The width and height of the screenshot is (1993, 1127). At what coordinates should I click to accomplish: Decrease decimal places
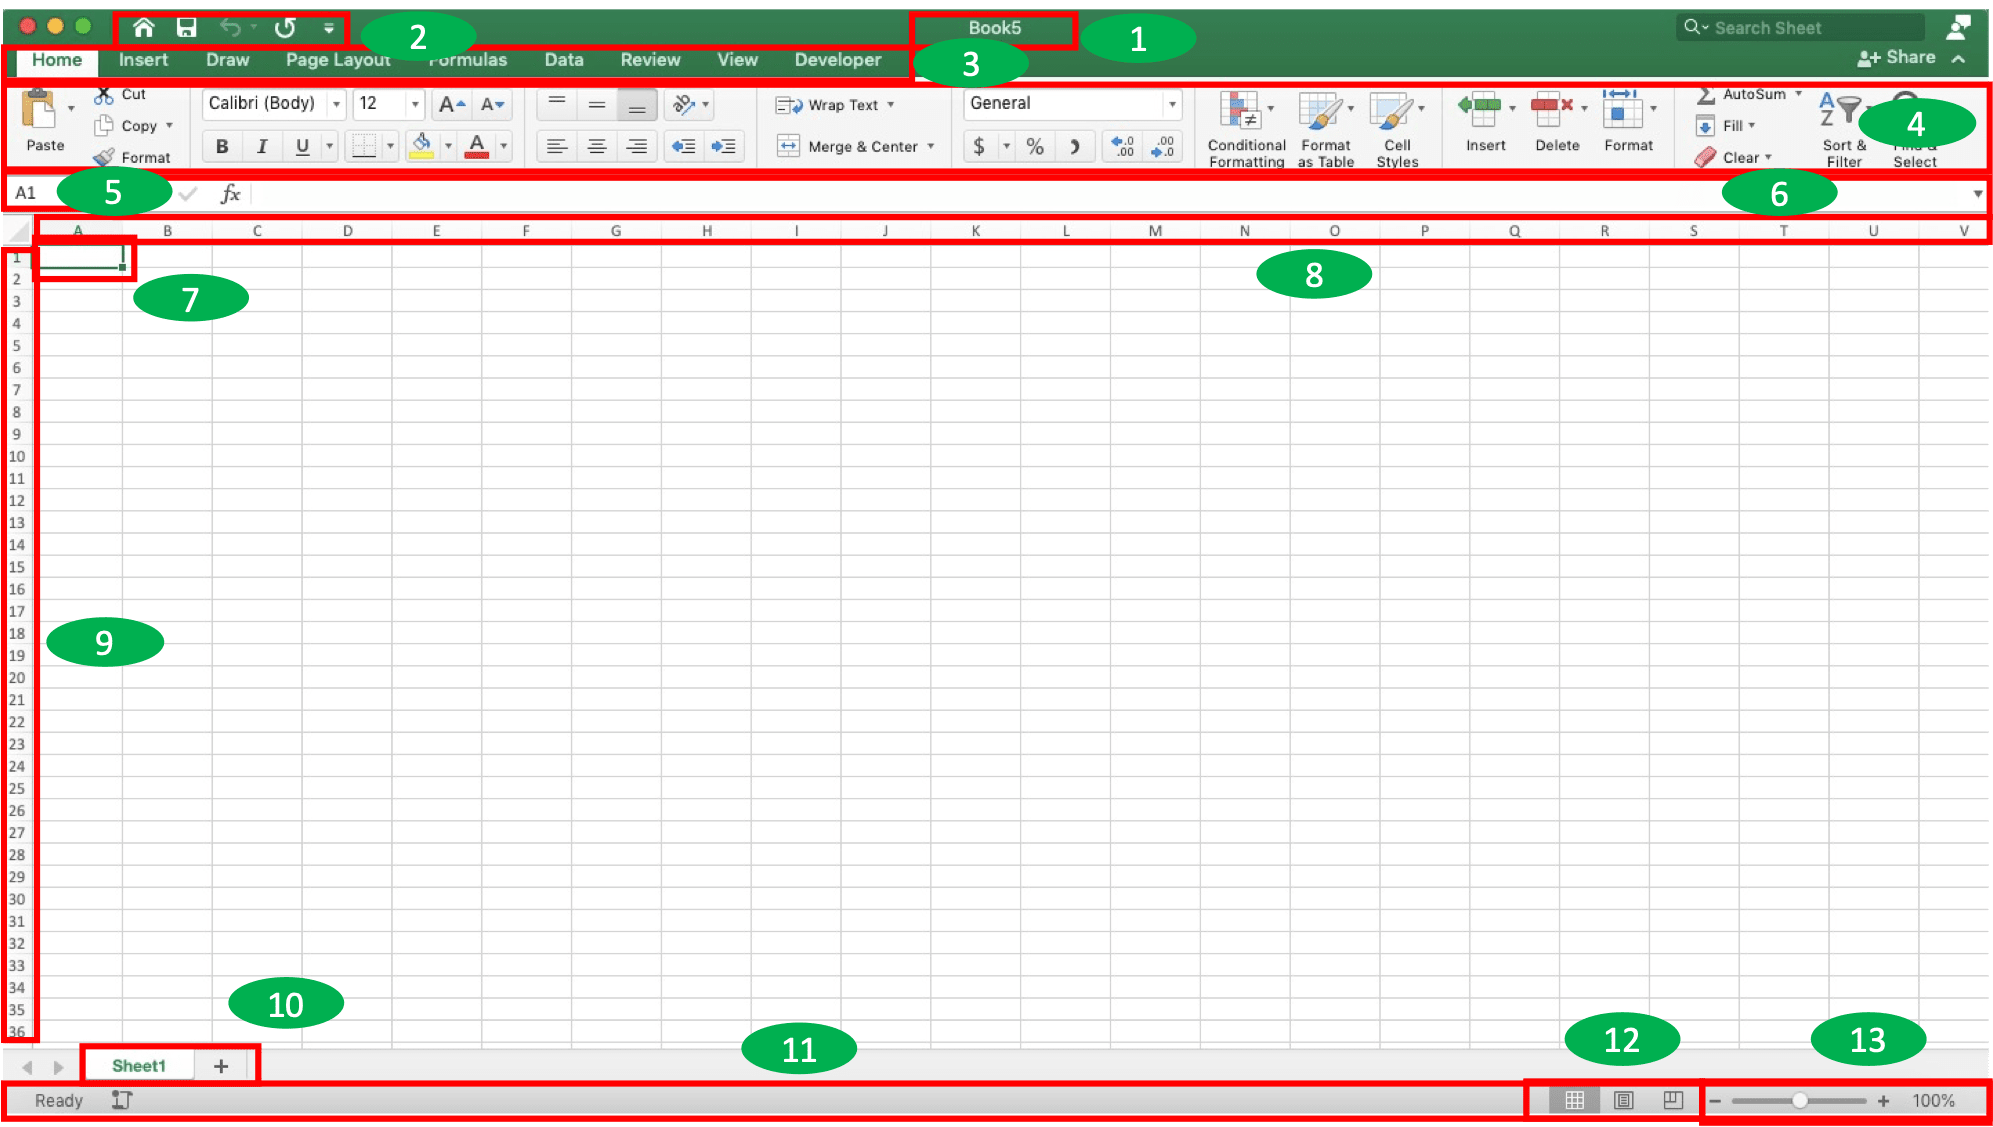pos(1163,147)
